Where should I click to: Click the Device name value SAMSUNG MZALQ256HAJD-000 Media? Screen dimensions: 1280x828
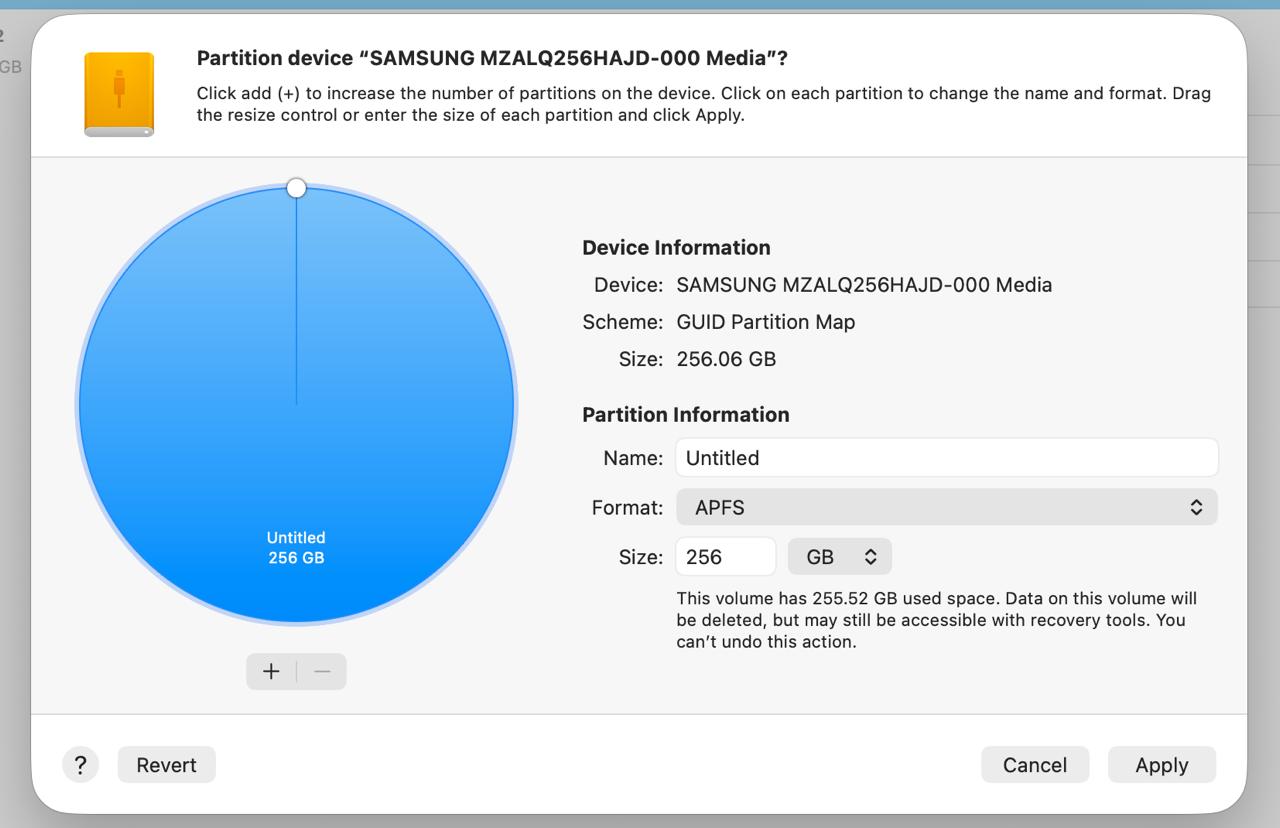tap(864, 285)
